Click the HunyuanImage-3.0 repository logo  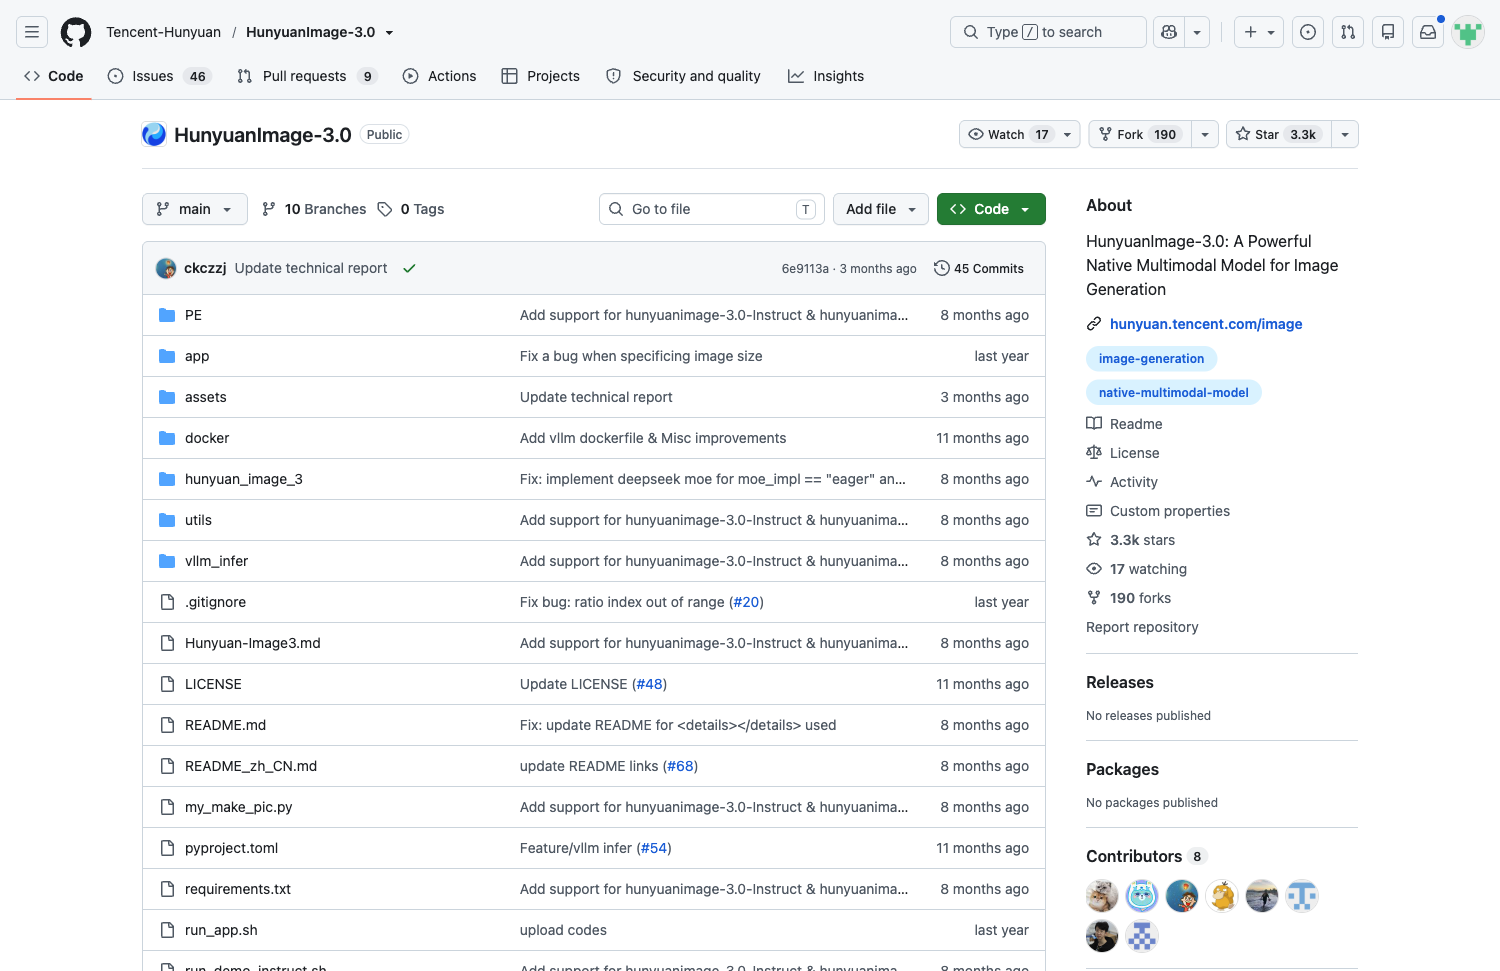(x=154, y=134)
